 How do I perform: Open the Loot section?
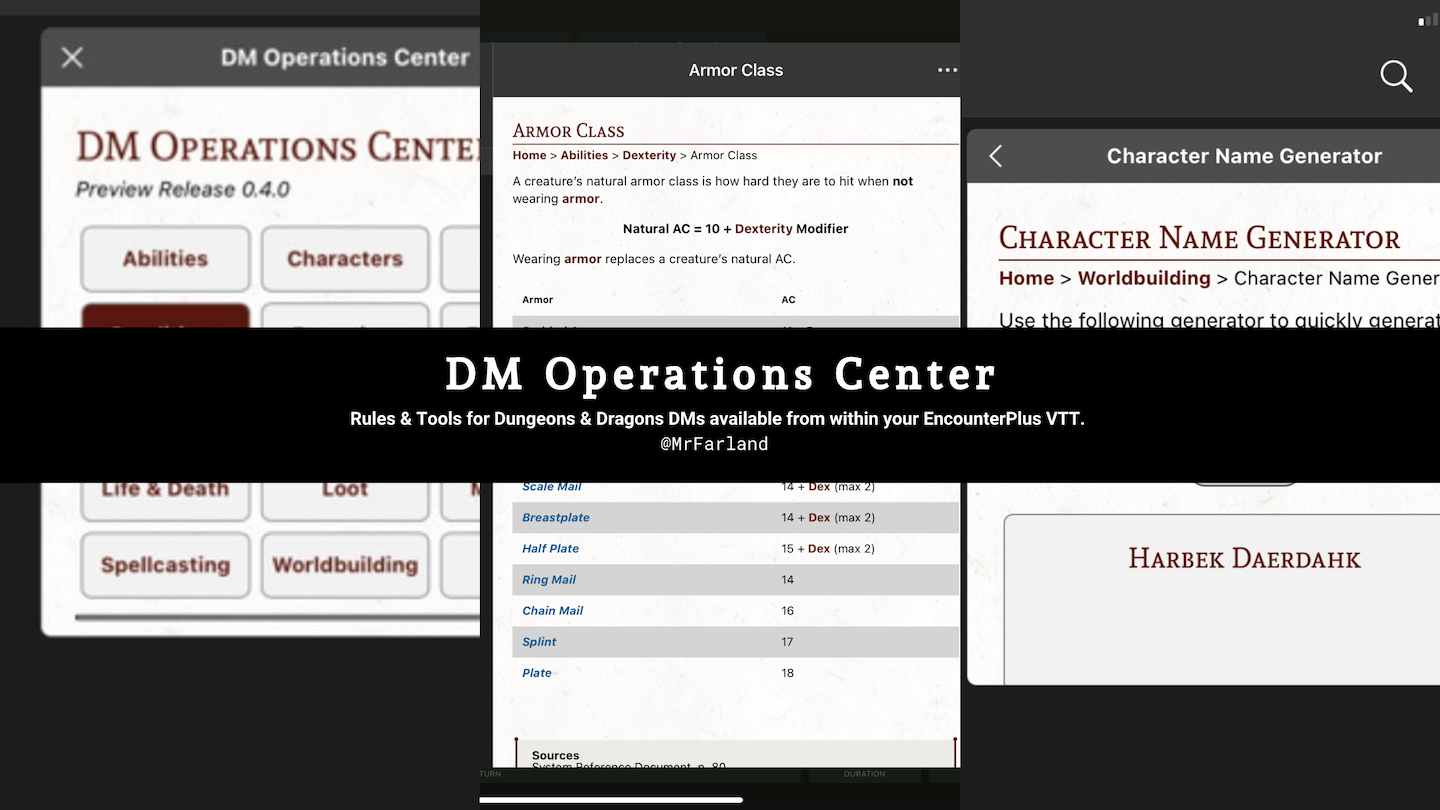[x=345, y=488]
